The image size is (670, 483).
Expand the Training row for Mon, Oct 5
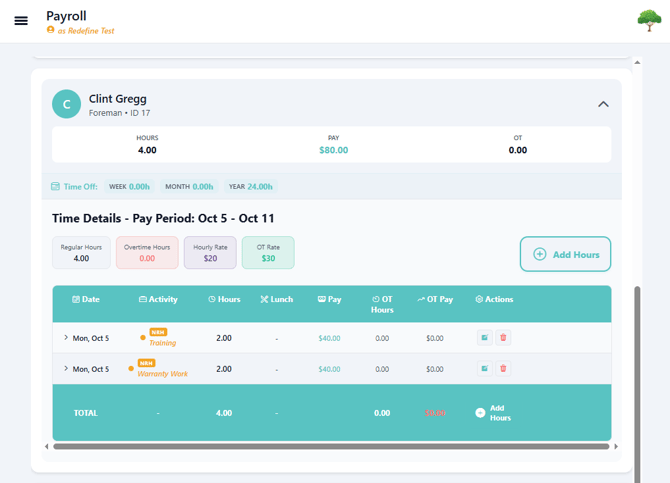click(x=66, y=338)
